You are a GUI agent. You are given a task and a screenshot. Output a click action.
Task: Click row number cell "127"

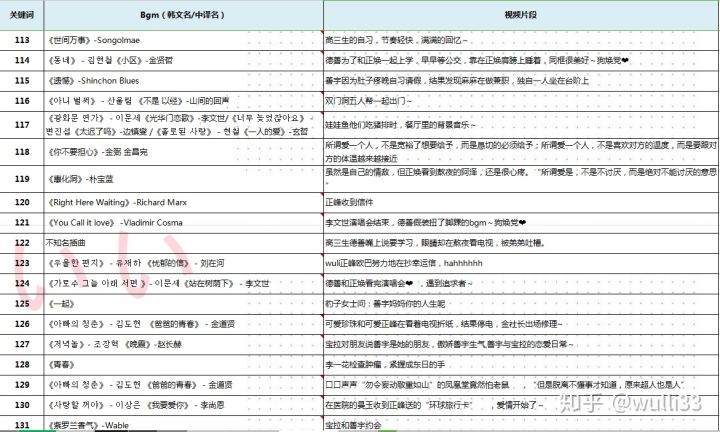22,344
